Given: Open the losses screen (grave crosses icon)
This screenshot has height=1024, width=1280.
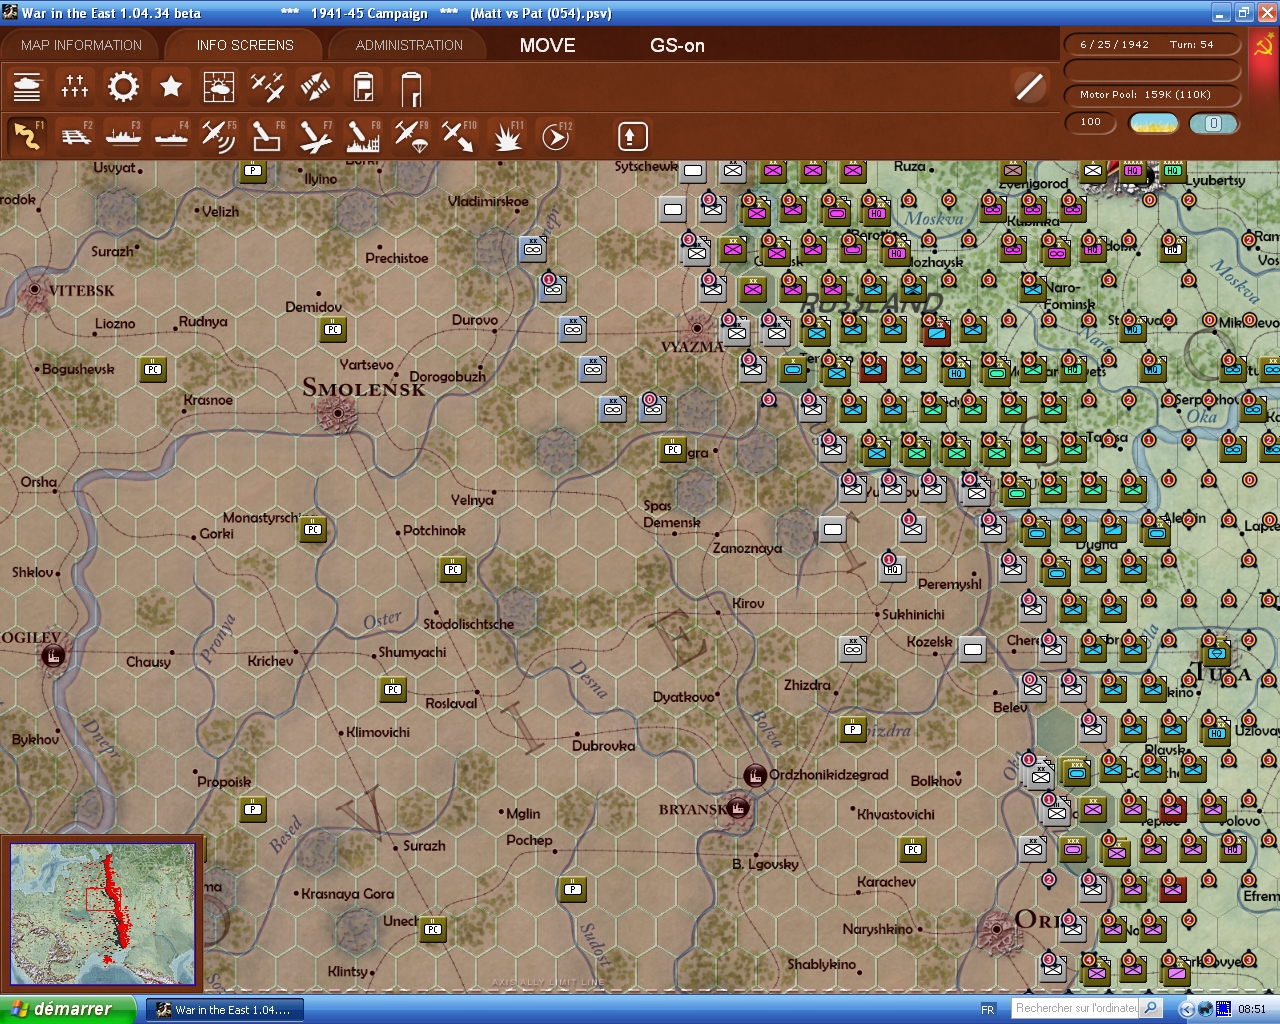Looking at the screenshot, I should pos(75,87).
